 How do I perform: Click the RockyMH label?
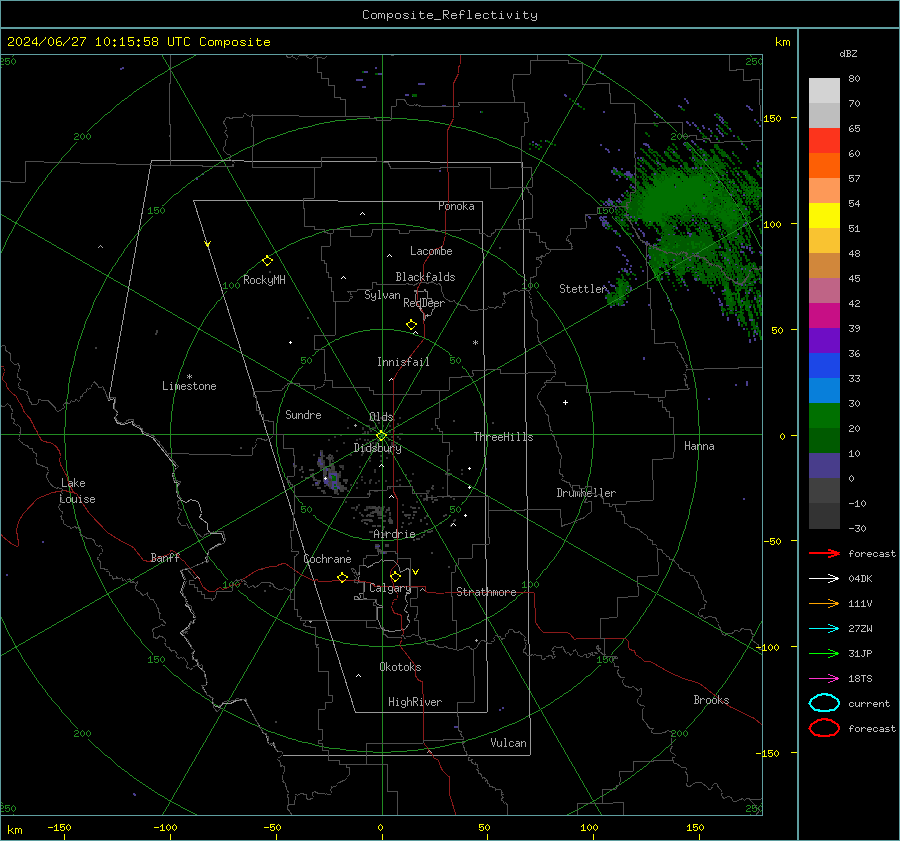pos(264,280)
